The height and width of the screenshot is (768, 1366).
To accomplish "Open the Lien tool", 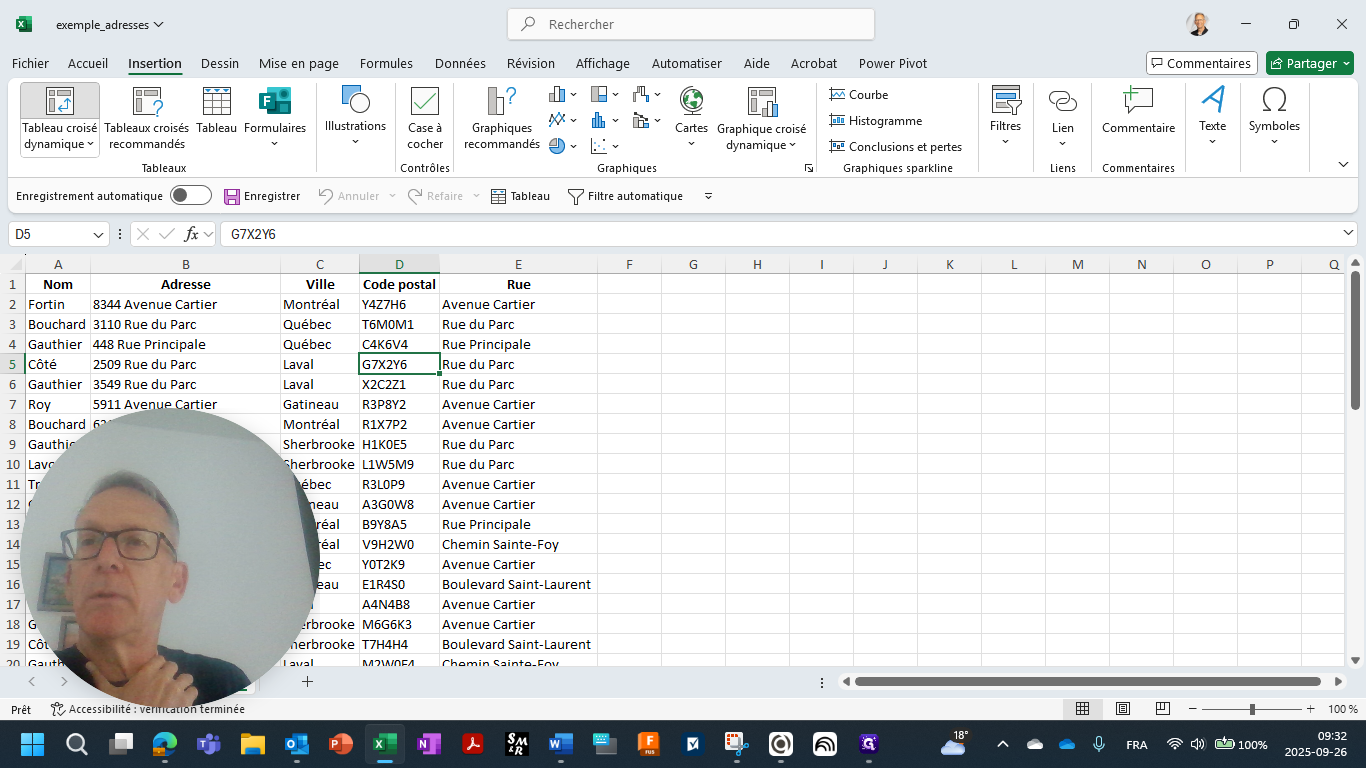I will tap(1062, 118).
